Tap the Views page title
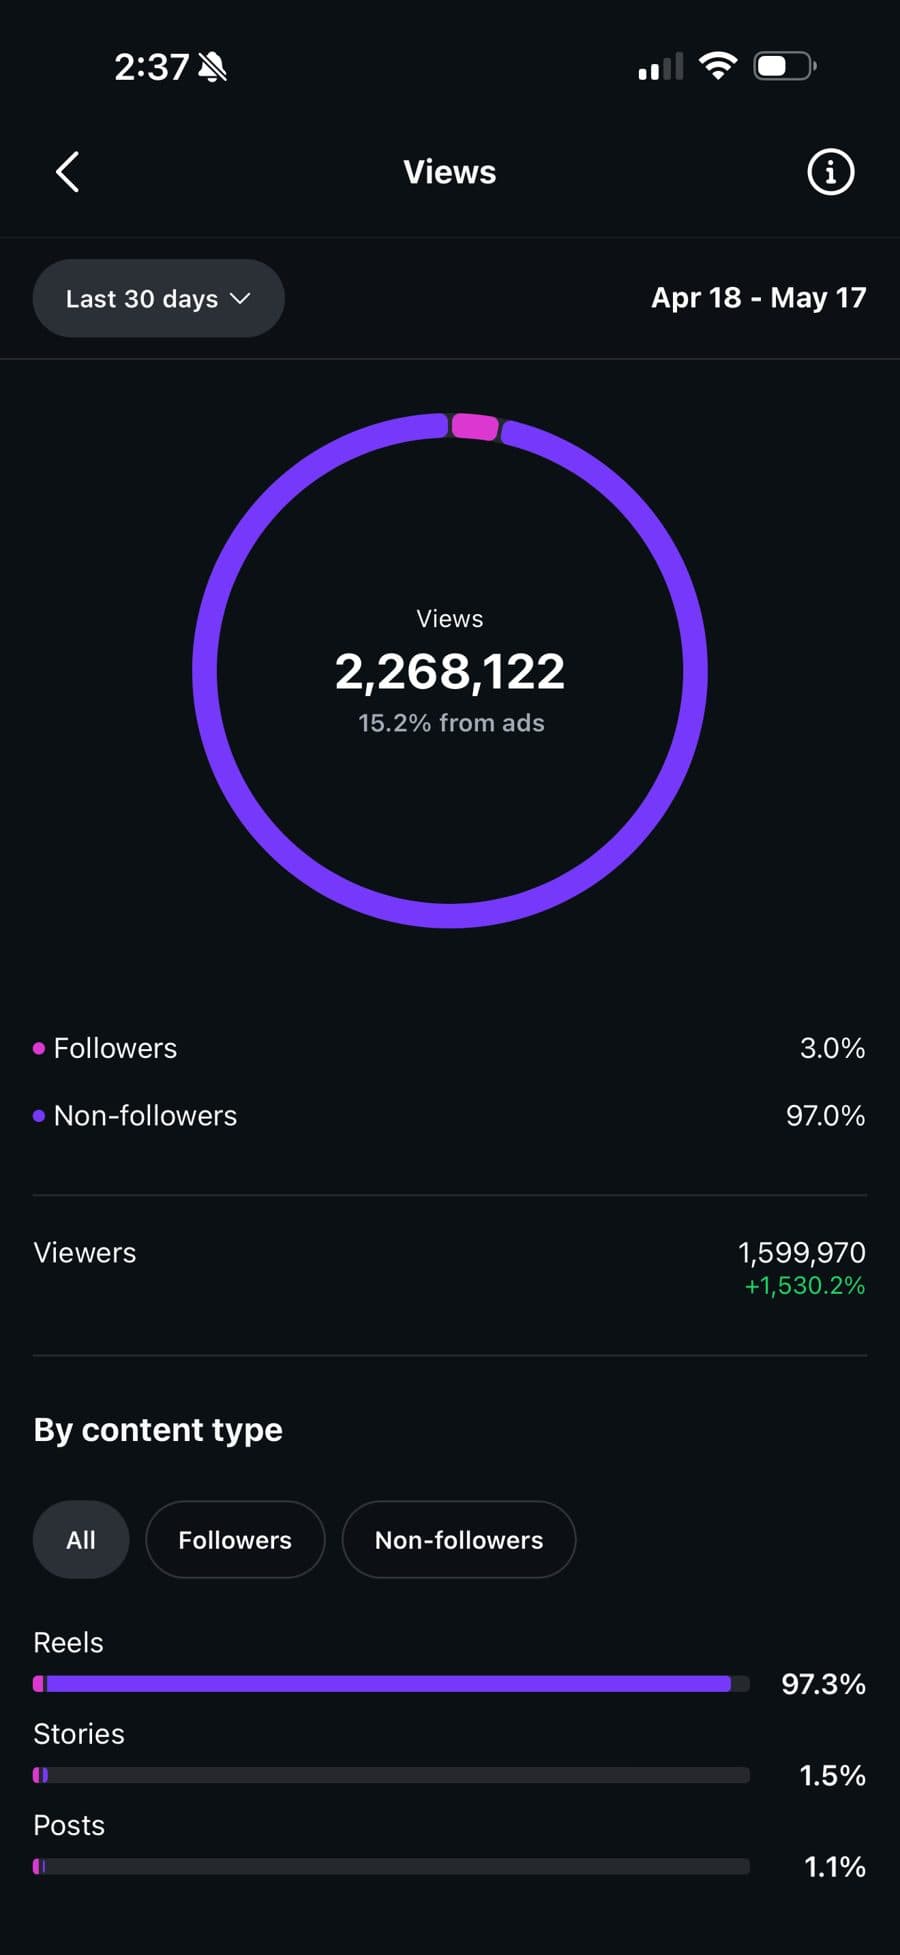The height and width of the screenshot is (1955, 900). tap(450, 172)
